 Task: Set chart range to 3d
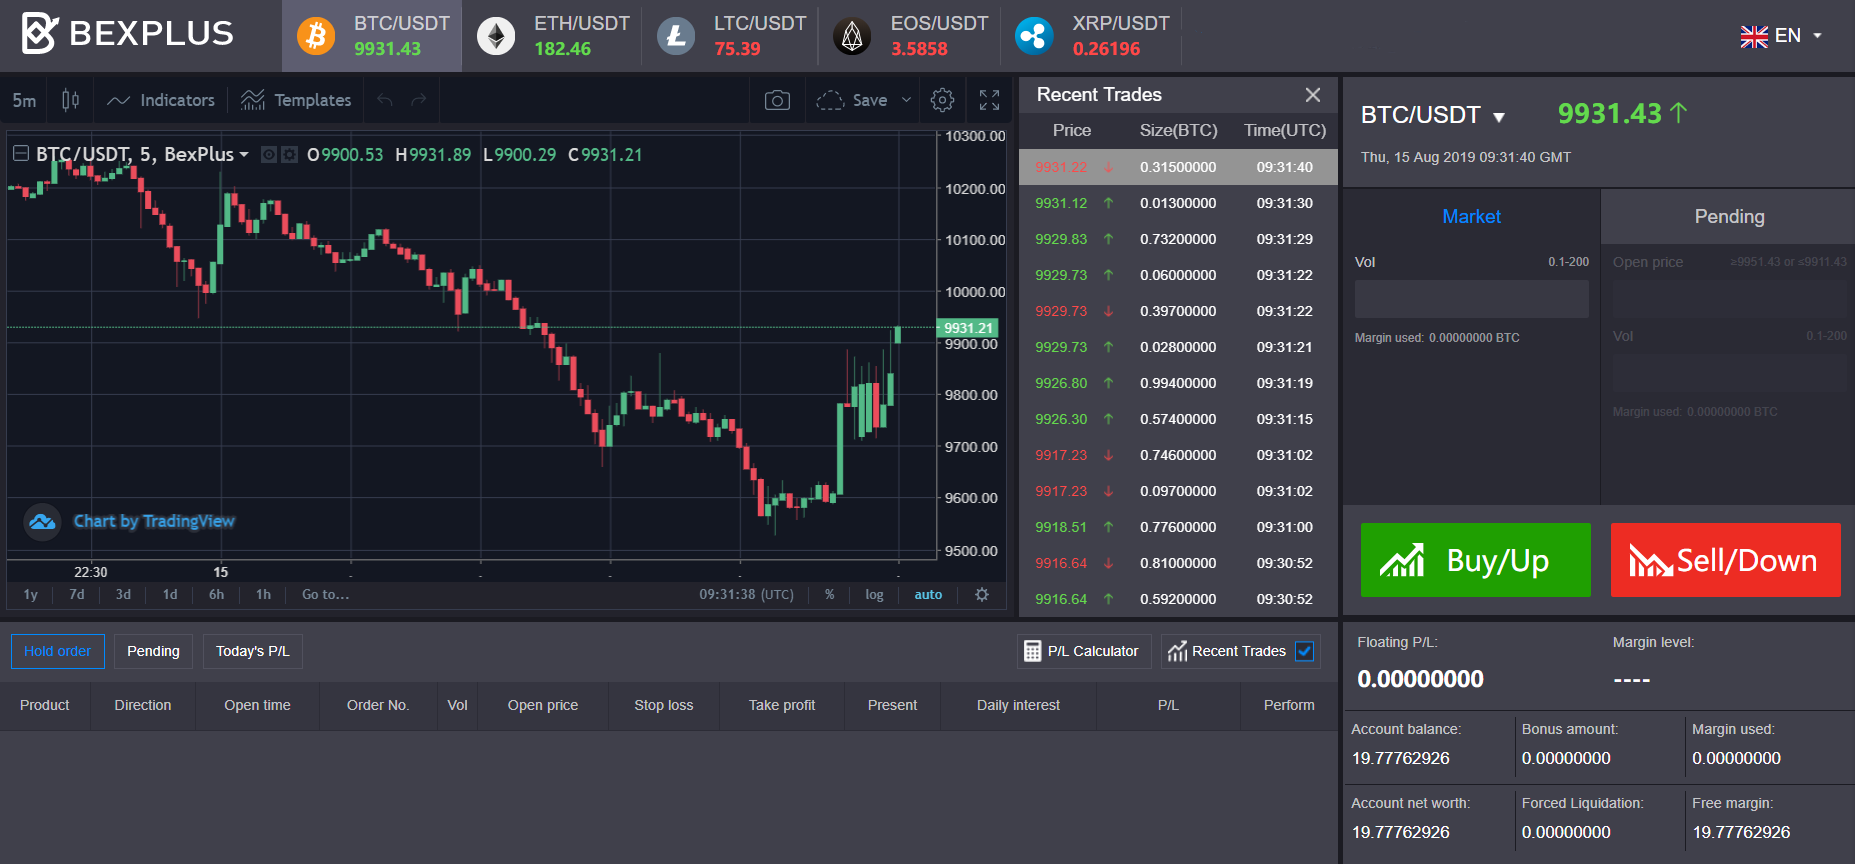point(123,594)
